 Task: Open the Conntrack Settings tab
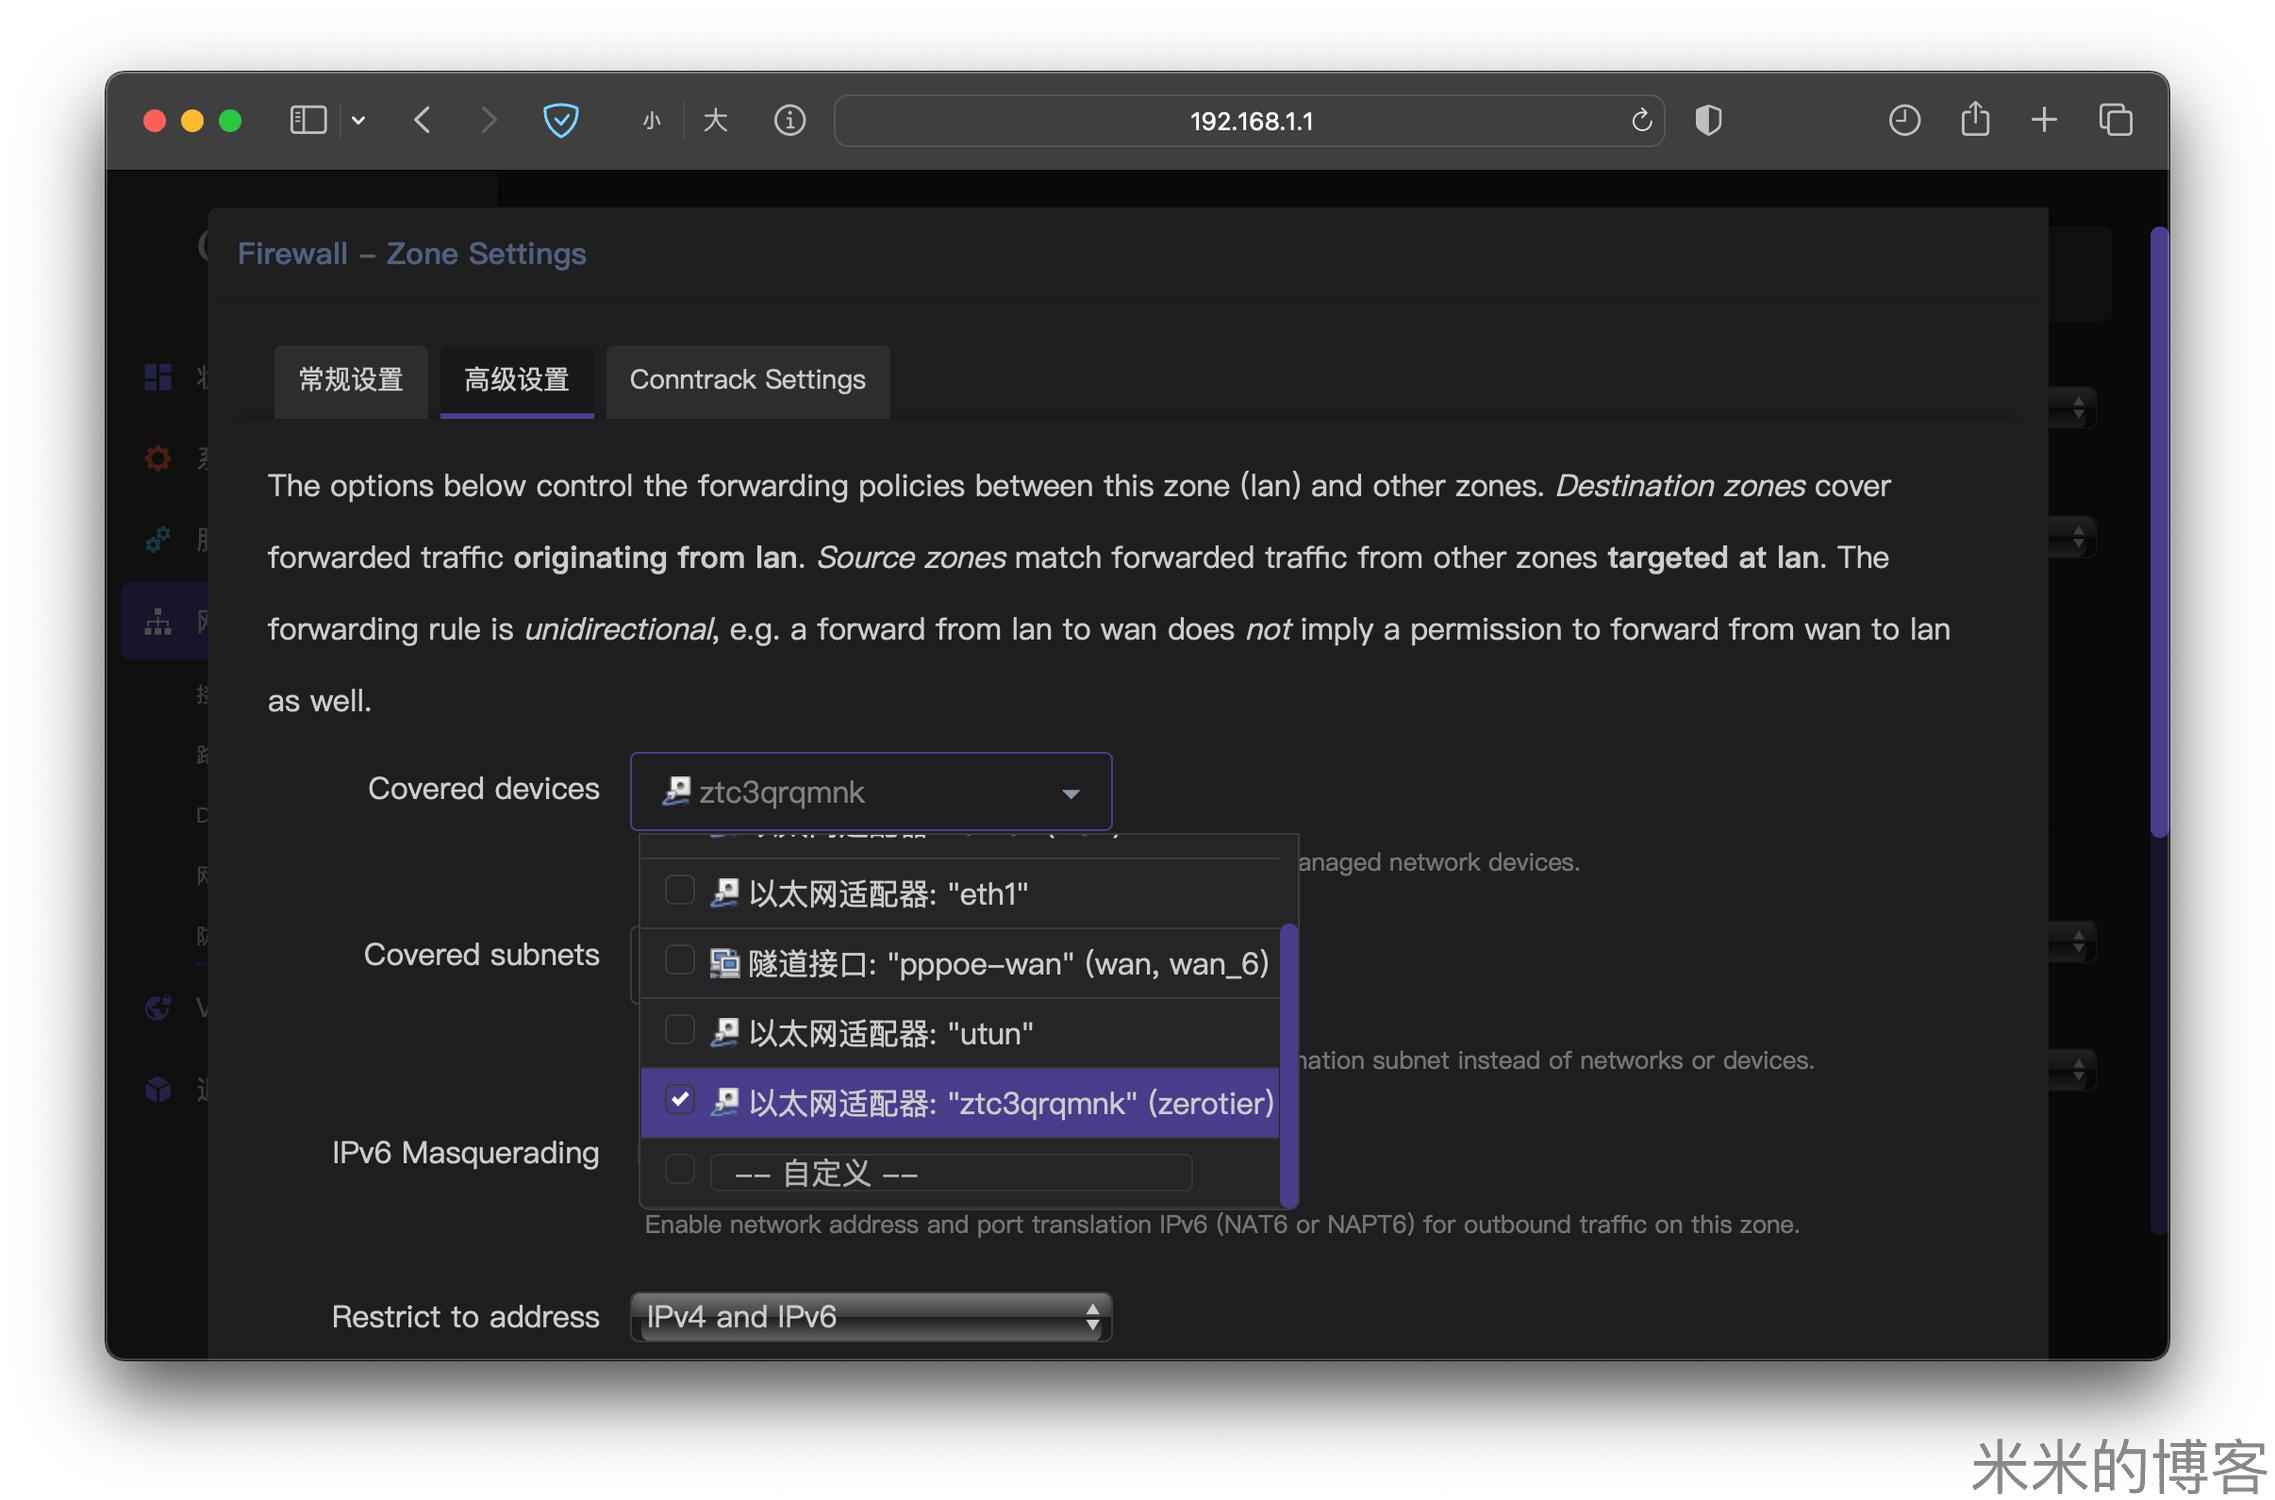pos(747,380)
